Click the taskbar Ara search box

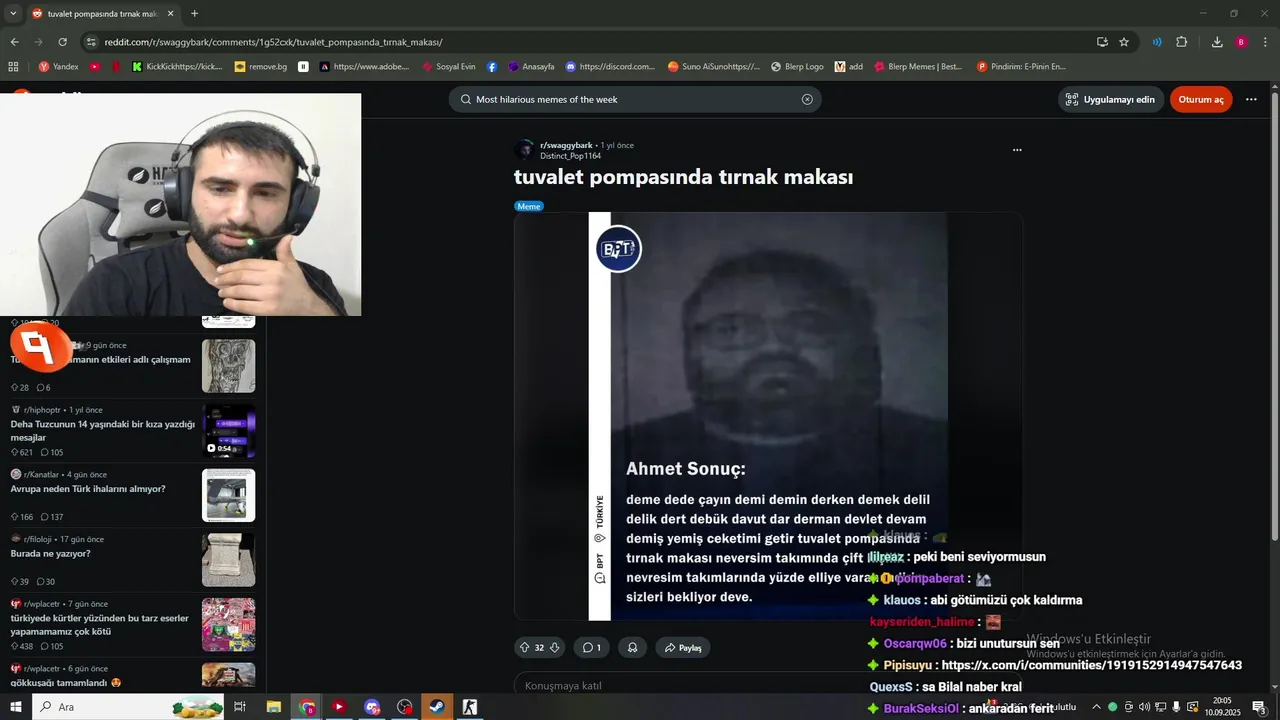(130, 707)
